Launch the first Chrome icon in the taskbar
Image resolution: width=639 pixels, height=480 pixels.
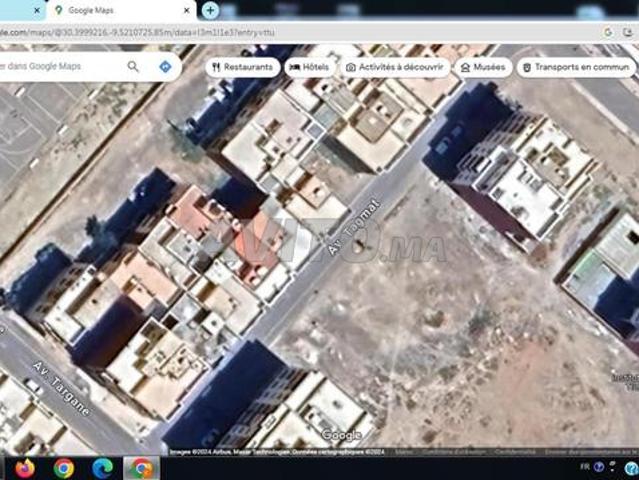pyautogui.click(x=64, y=469)
